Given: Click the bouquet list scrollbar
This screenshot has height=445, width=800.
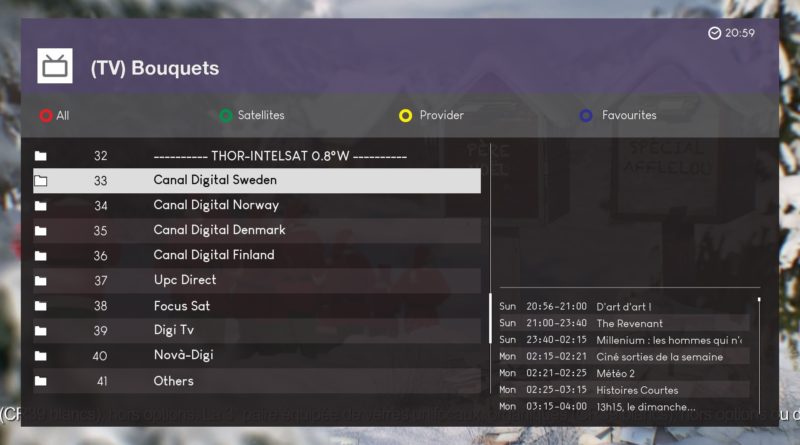Looking at the screenshot, I should pyautogui.click(x=490, y=318).
